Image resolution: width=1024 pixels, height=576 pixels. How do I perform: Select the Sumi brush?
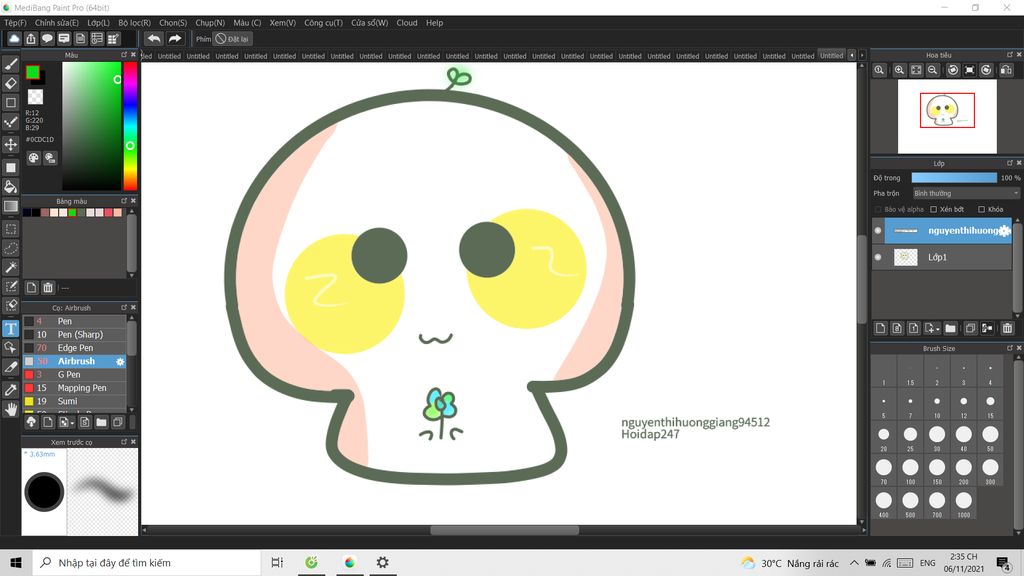click(74, 402)
